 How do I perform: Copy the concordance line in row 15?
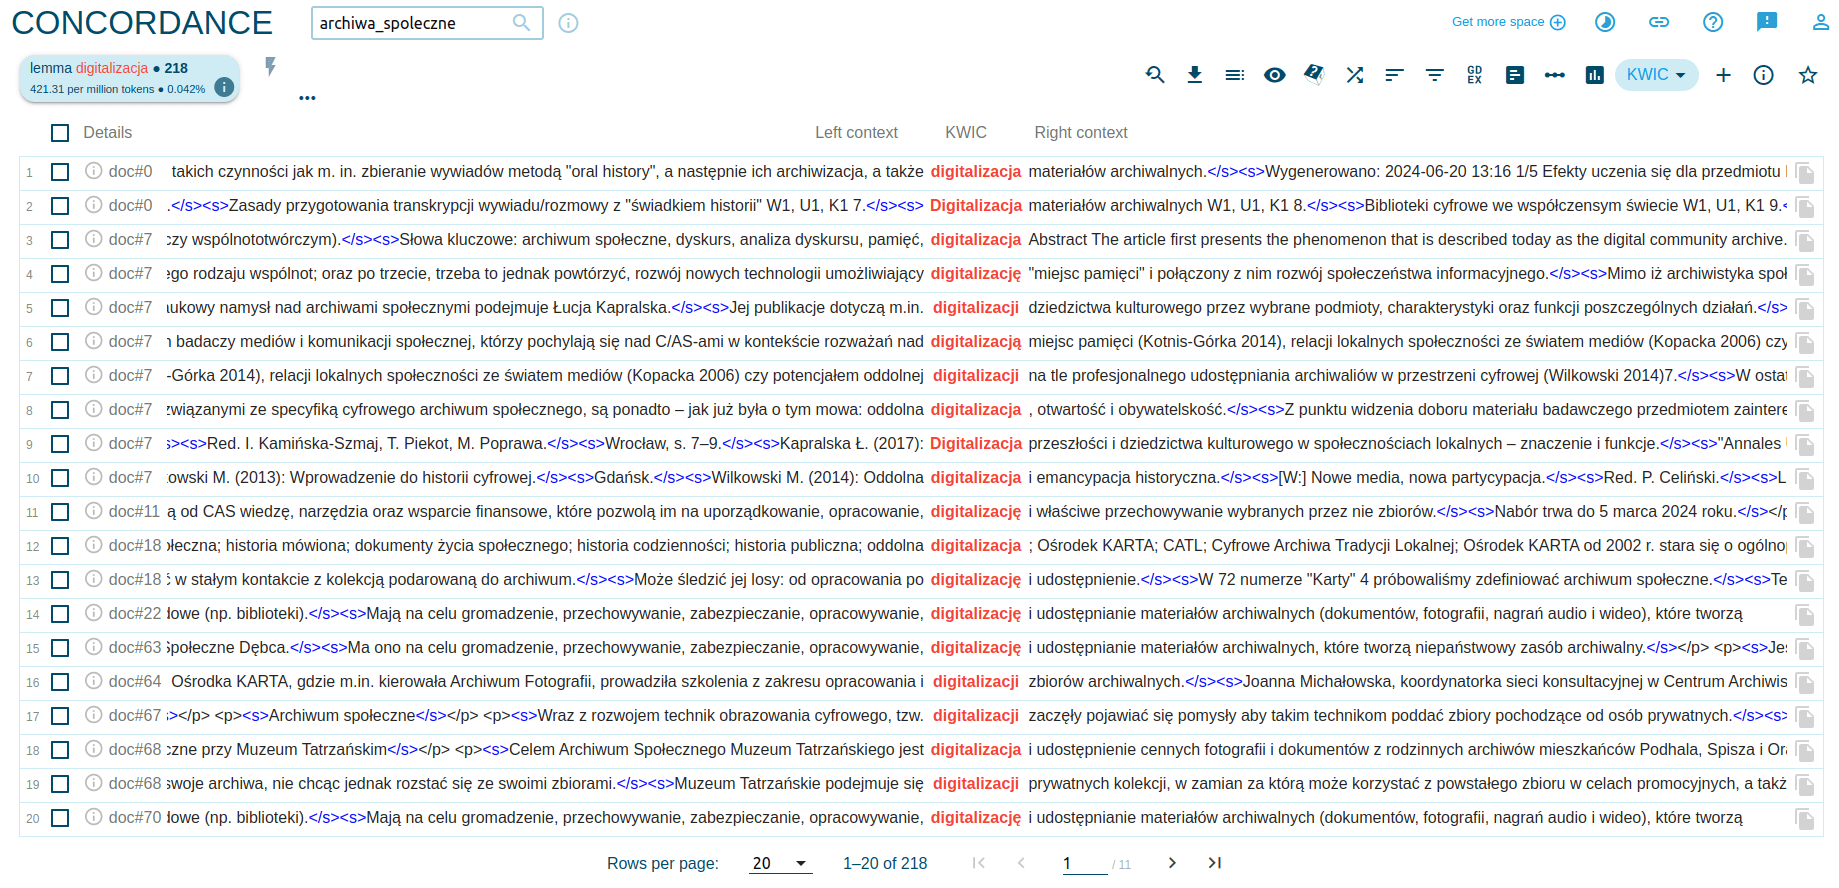click(1805, 649)
